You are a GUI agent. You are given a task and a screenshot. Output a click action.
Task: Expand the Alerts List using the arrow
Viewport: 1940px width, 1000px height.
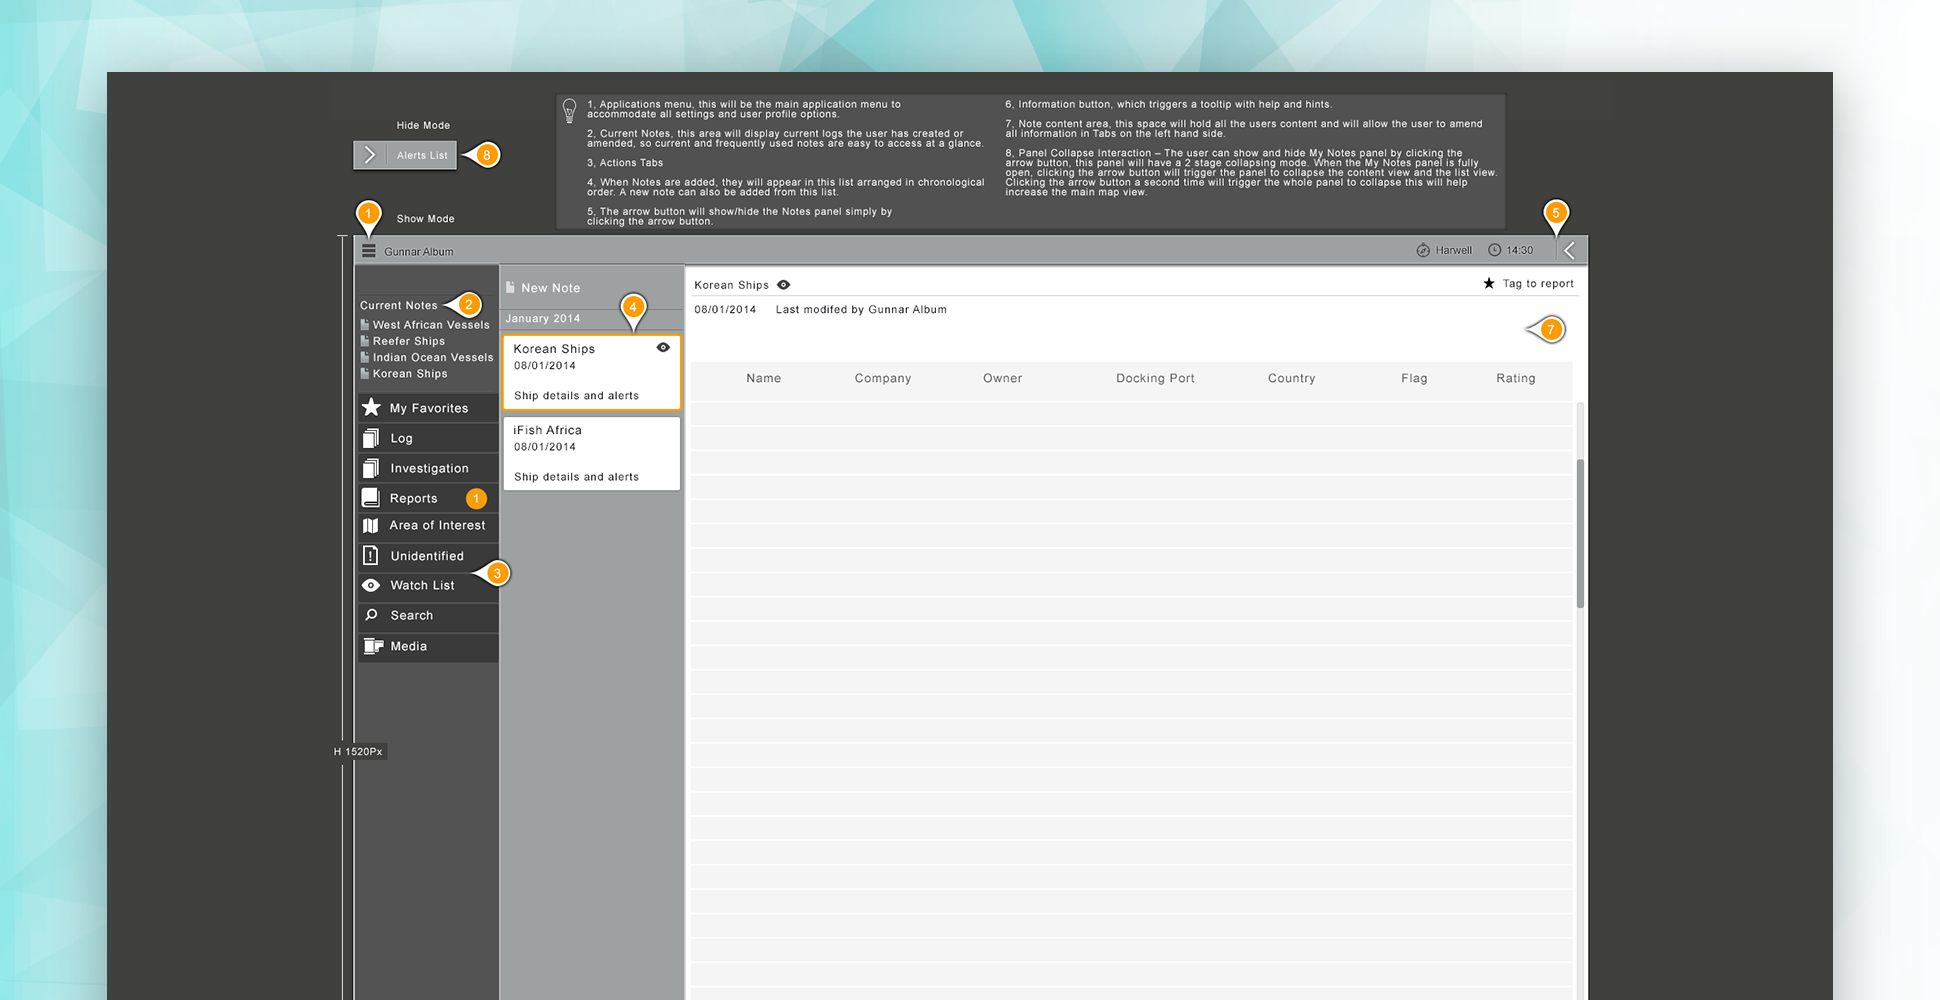pyautogui.click(x=369, y=155)
